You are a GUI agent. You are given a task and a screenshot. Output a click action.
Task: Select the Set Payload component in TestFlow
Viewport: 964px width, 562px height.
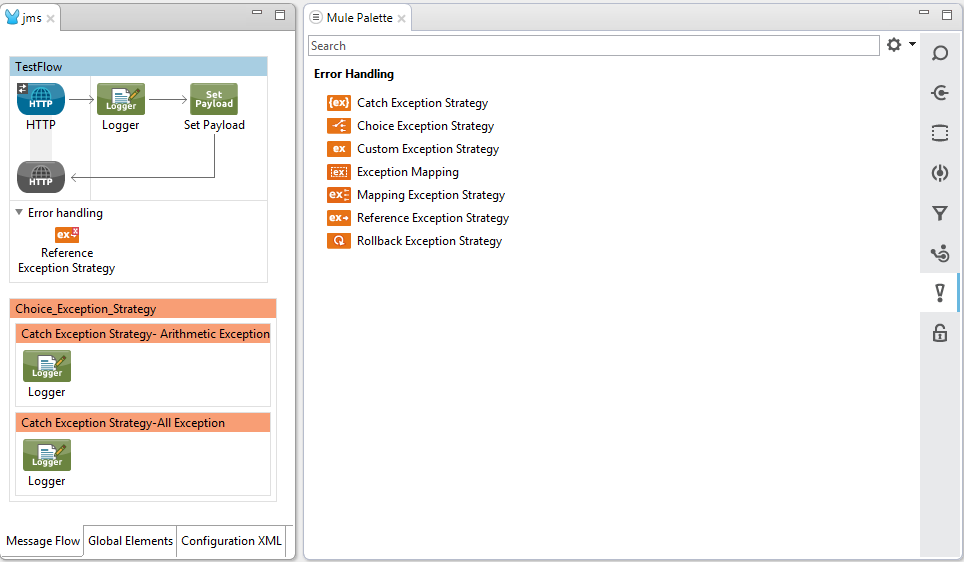coord(214,98)
